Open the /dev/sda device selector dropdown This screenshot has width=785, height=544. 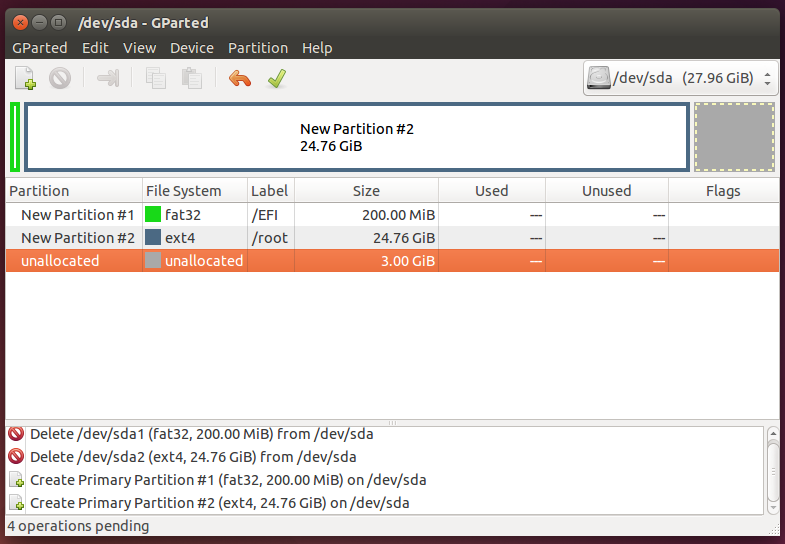[680, 78]
